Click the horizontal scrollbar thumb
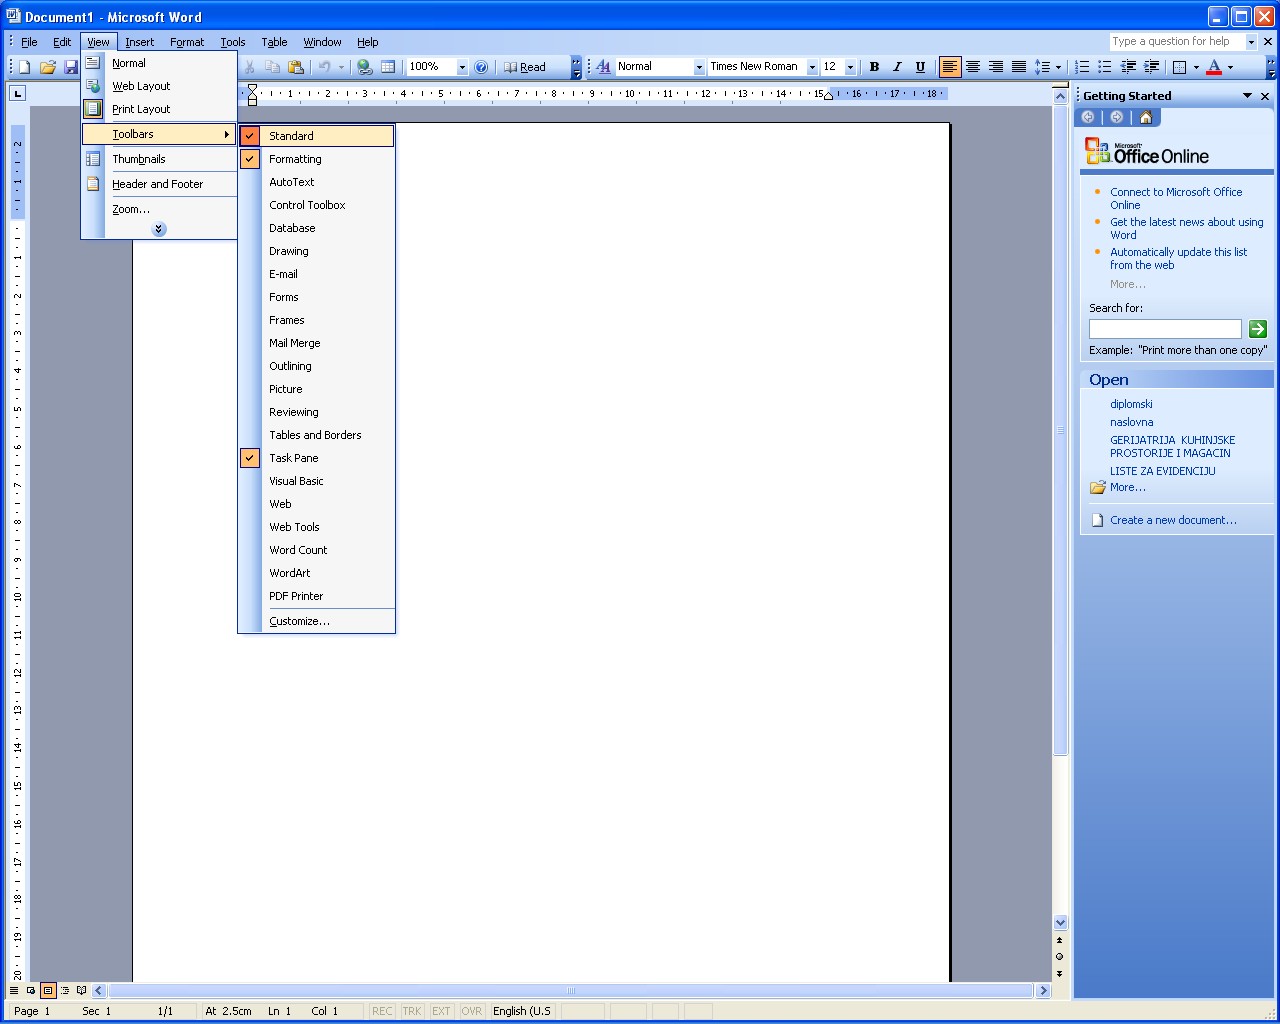 [571, 991]
